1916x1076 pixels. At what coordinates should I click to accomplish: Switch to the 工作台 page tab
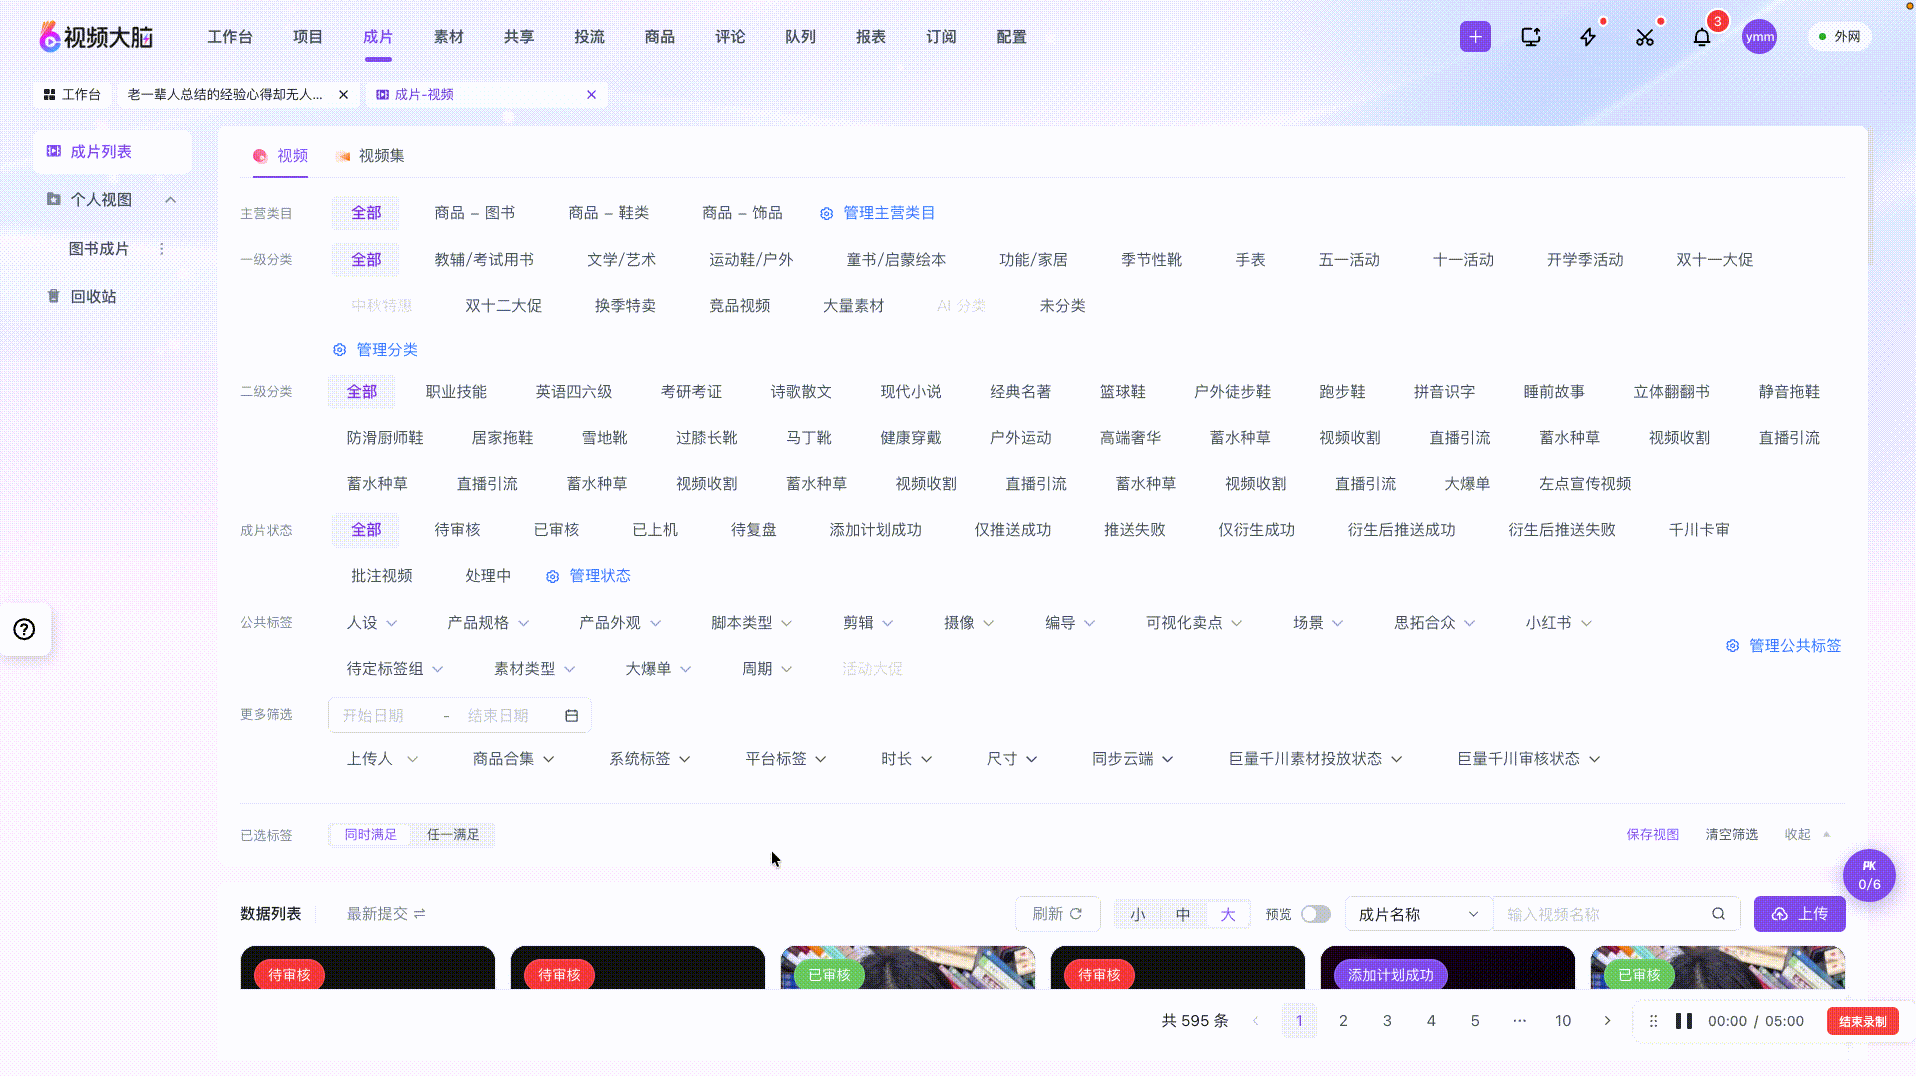tap(72, 94)
